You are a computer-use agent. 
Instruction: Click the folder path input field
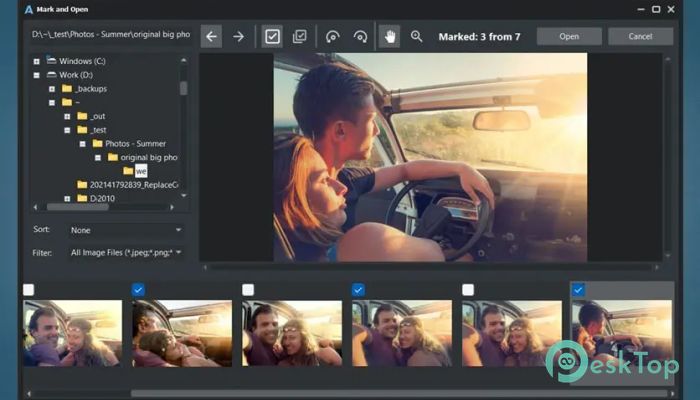[111, 34]
